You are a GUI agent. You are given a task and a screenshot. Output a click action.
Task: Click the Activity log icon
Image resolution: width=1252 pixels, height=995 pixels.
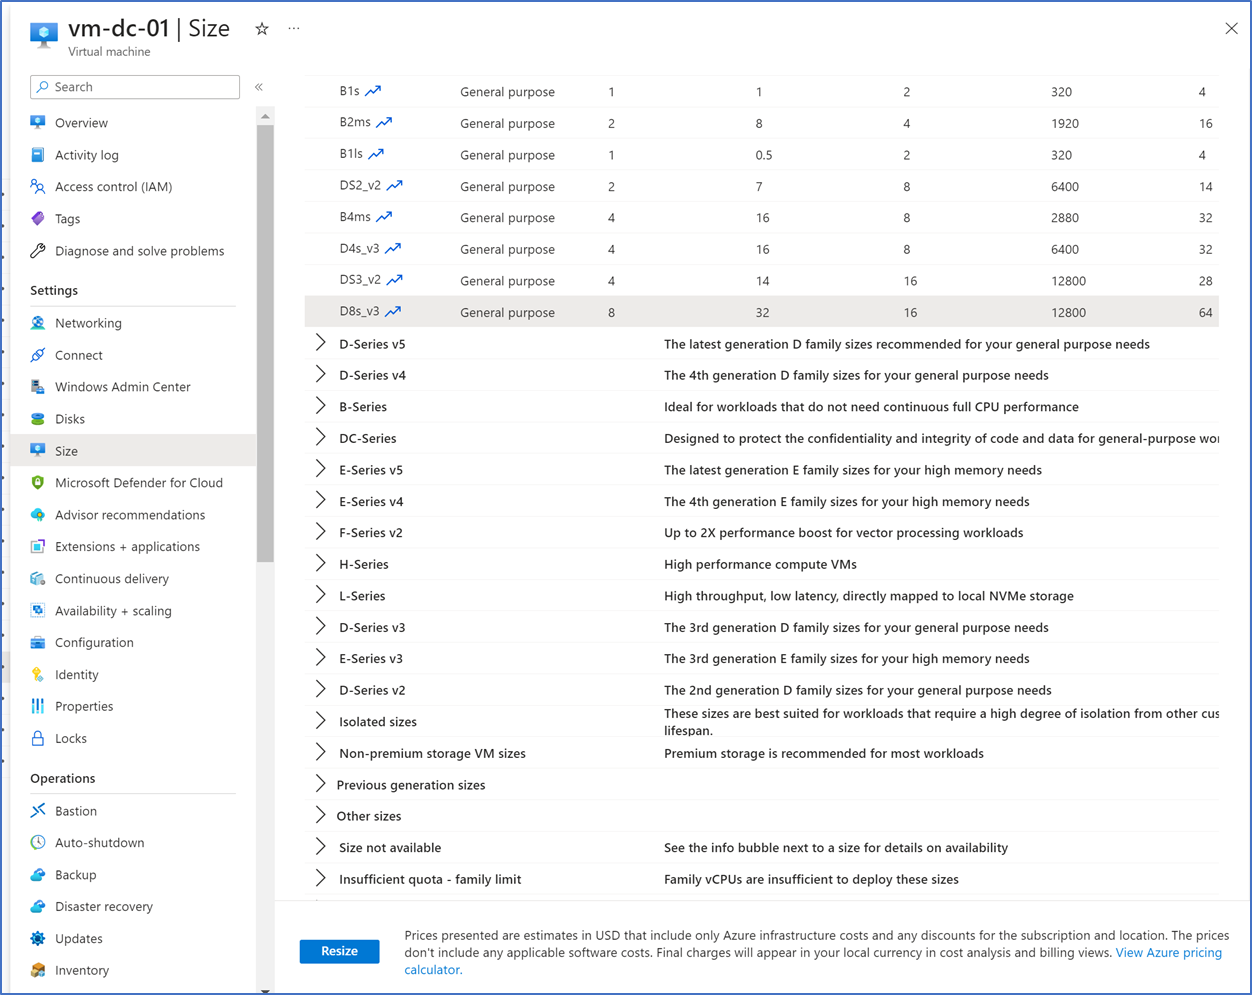click(x=38, y=155)
